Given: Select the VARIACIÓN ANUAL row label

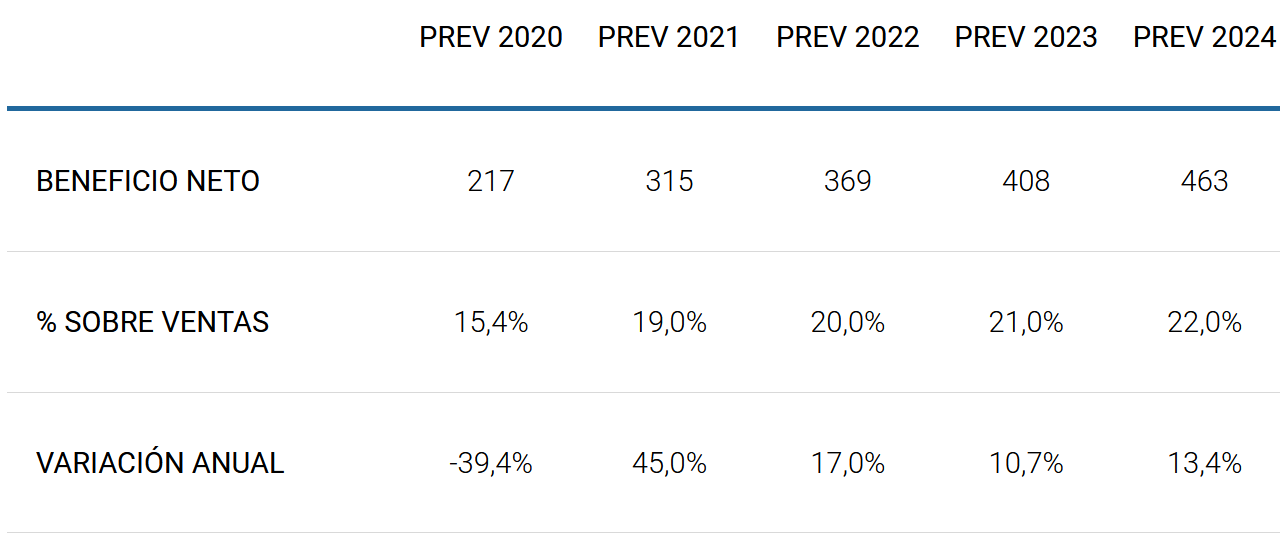Looking at the screenshot, I should 160,463.
